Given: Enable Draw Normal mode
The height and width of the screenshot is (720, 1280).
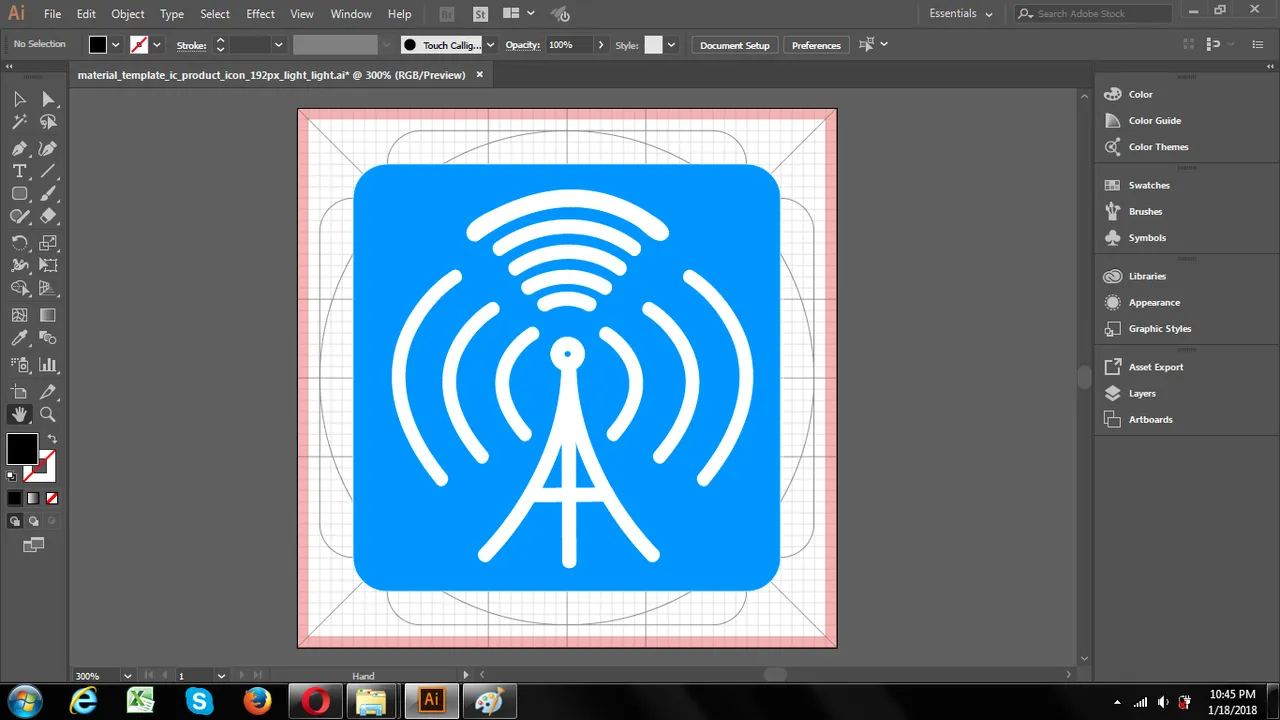Looking at the screenshot, I should pos(15,521).
